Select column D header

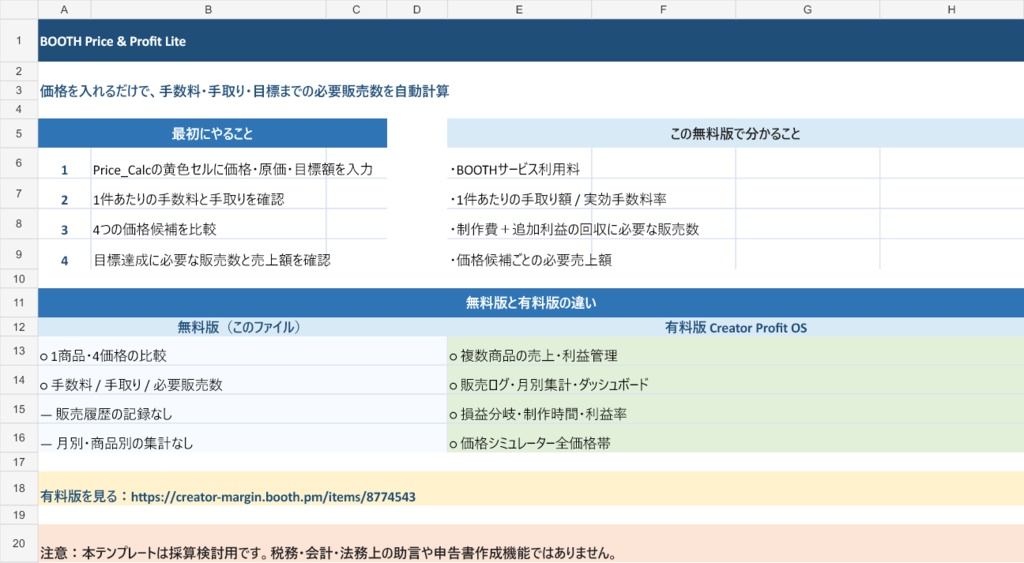click(x=417, y=9)
